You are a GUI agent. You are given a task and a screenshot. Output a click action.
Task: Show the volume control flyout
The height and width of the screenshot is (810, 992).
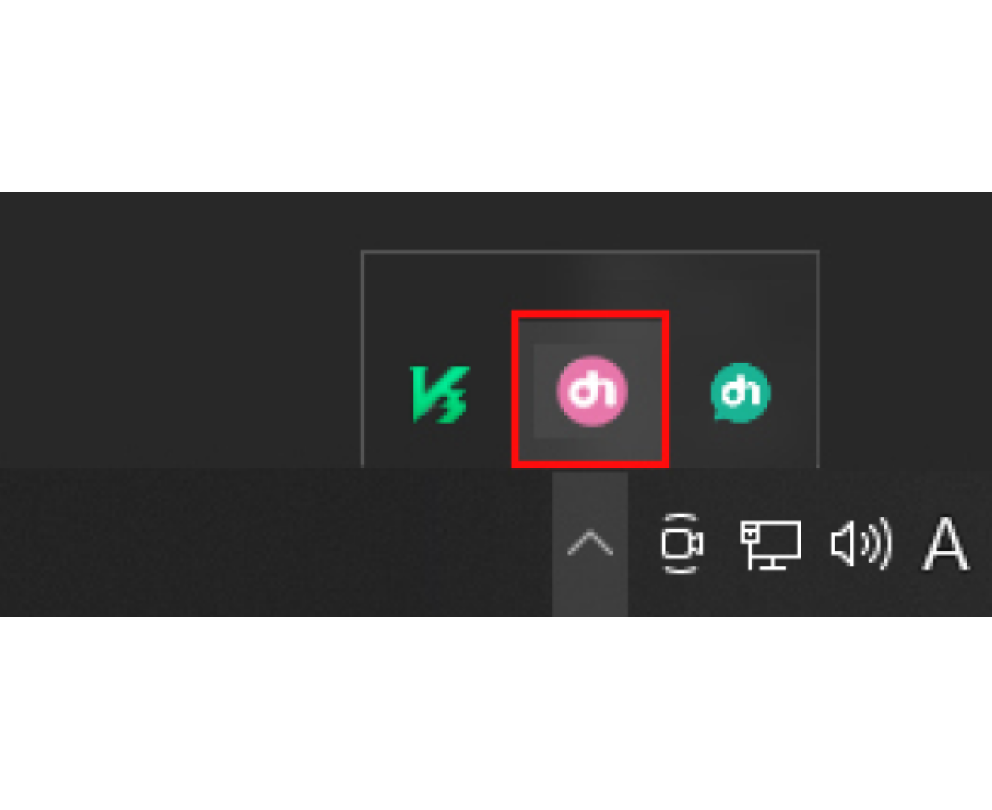tap(861, 543)
